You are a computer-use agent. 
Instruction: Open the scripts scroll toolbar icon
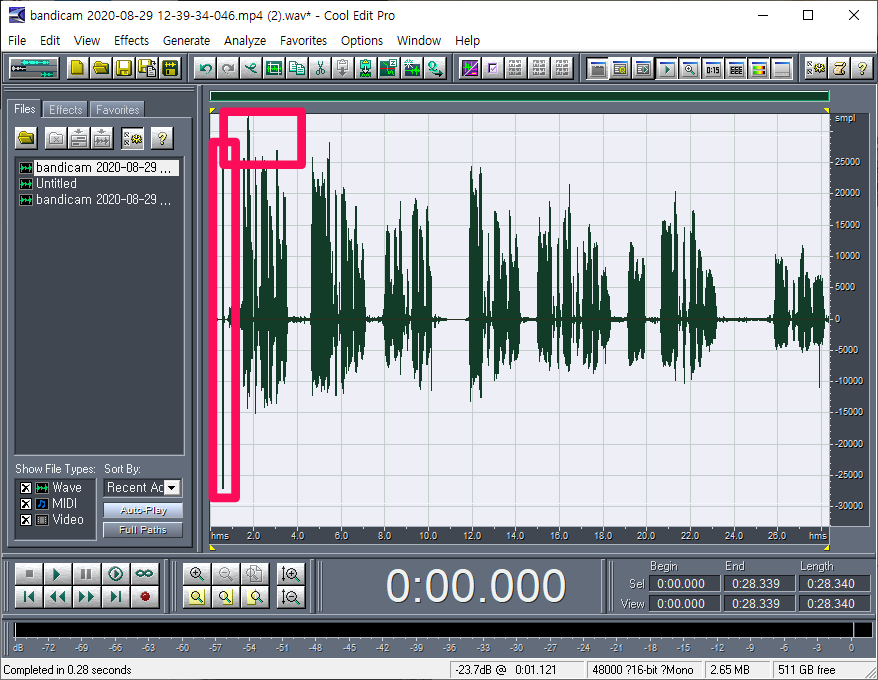(839, 68)
